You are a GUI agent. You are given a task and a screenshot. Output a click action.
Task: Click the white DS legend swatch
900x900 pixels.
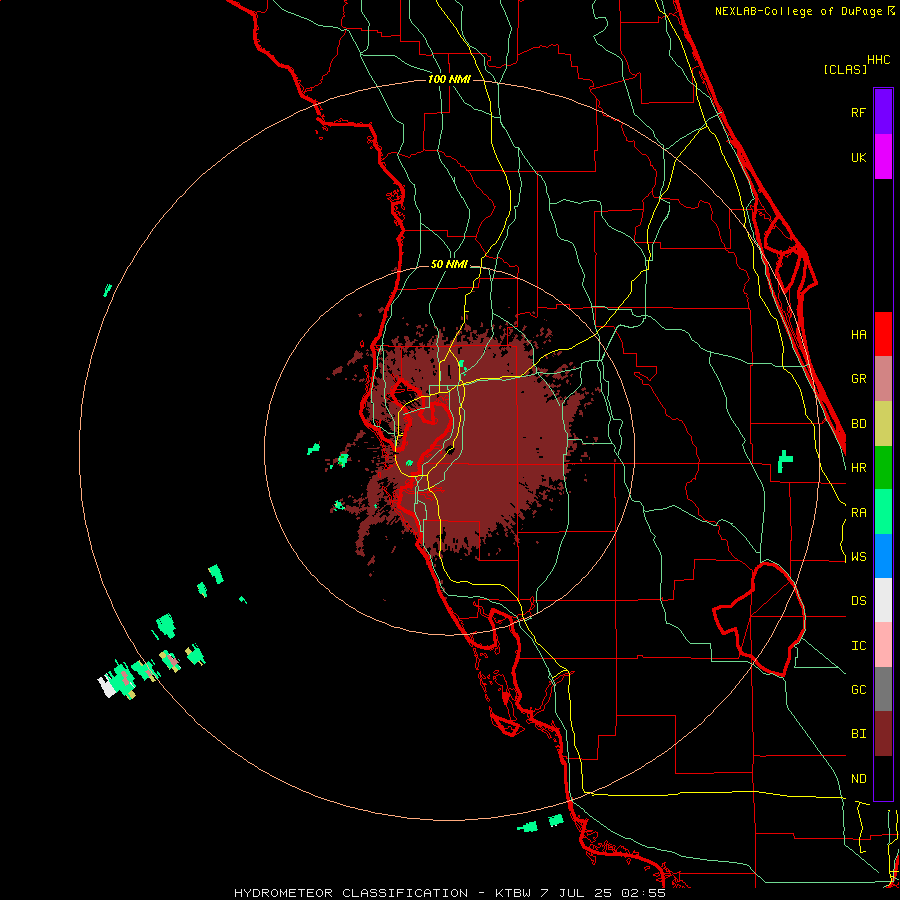(883, 600)
